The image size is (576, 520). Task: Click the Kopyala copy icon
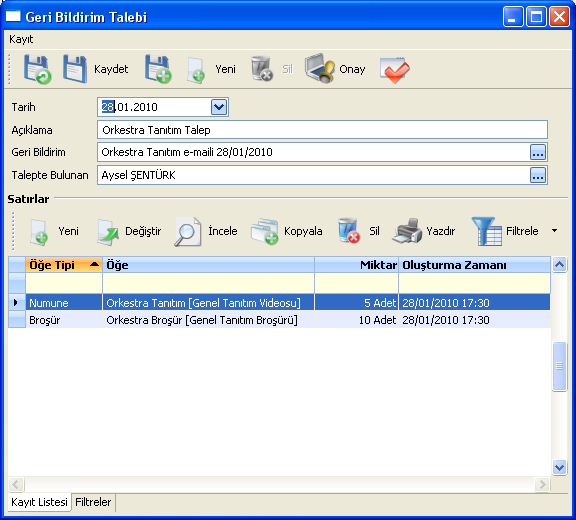264,231
